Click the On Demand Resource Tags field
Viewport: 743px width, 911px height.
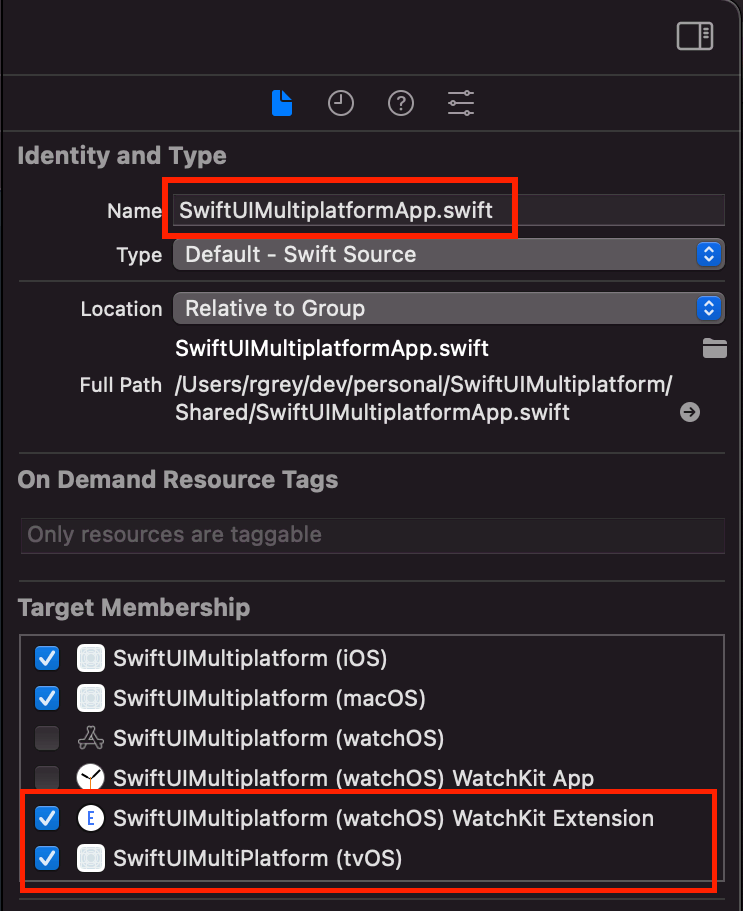click(372, 535)
